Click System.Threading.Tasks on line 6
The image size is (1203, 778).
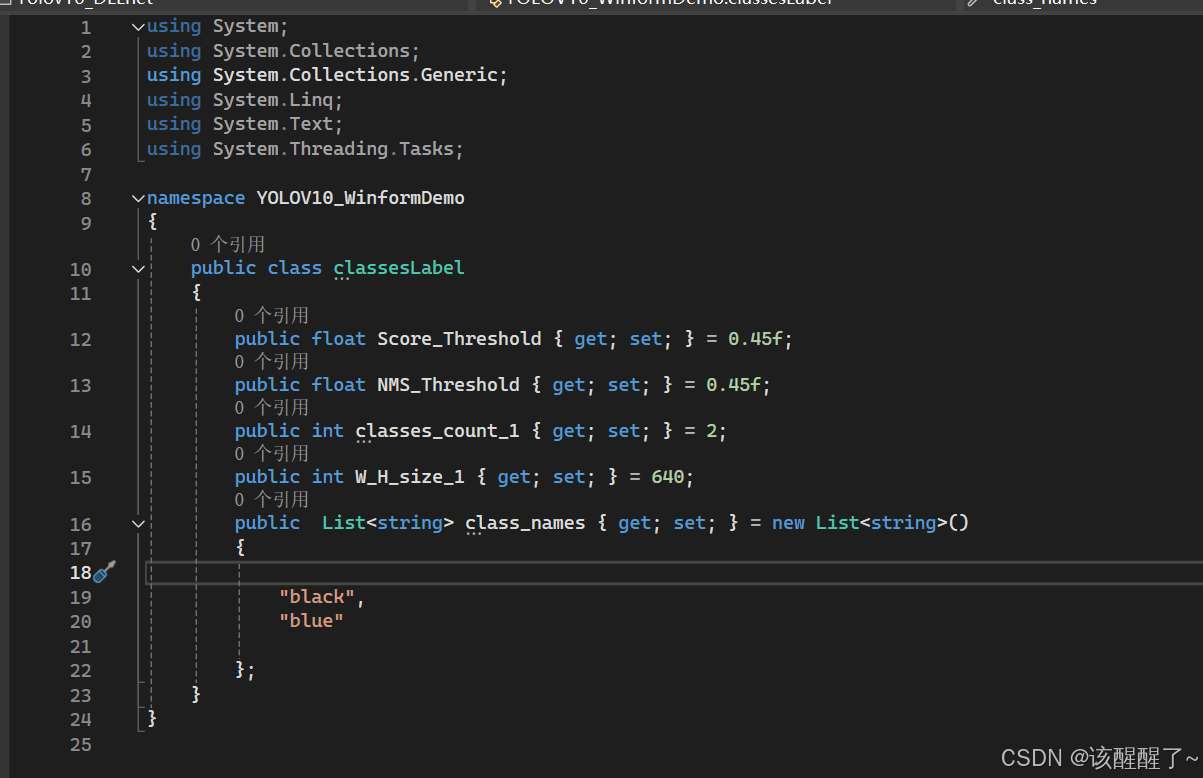click(333, 149)
